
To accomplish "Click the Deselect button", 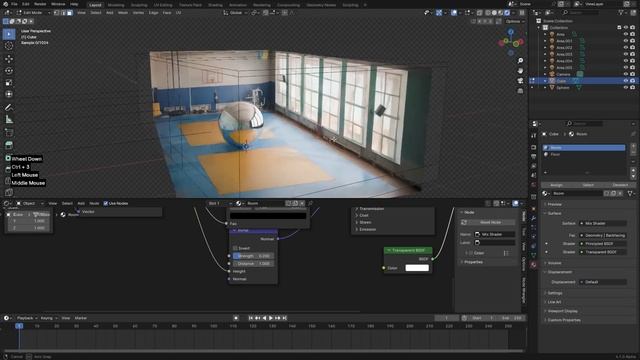I will tap(620, 185).
